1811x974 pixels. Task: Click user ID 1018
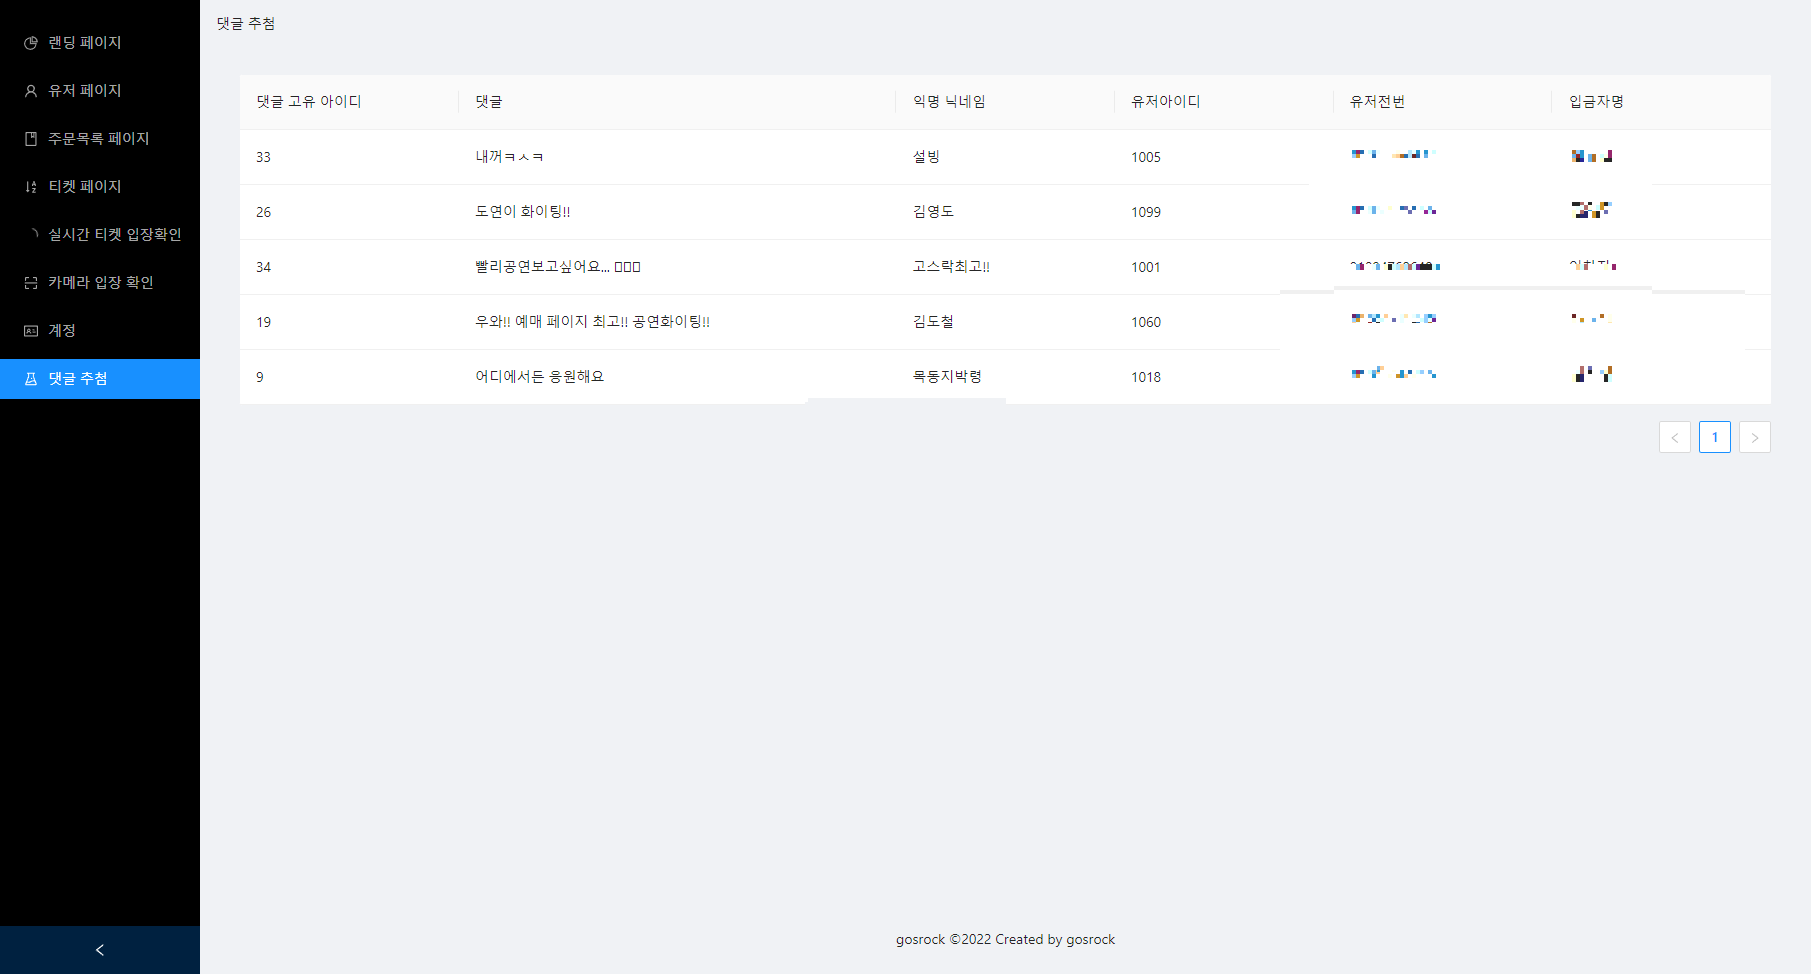click(1146, 377)
